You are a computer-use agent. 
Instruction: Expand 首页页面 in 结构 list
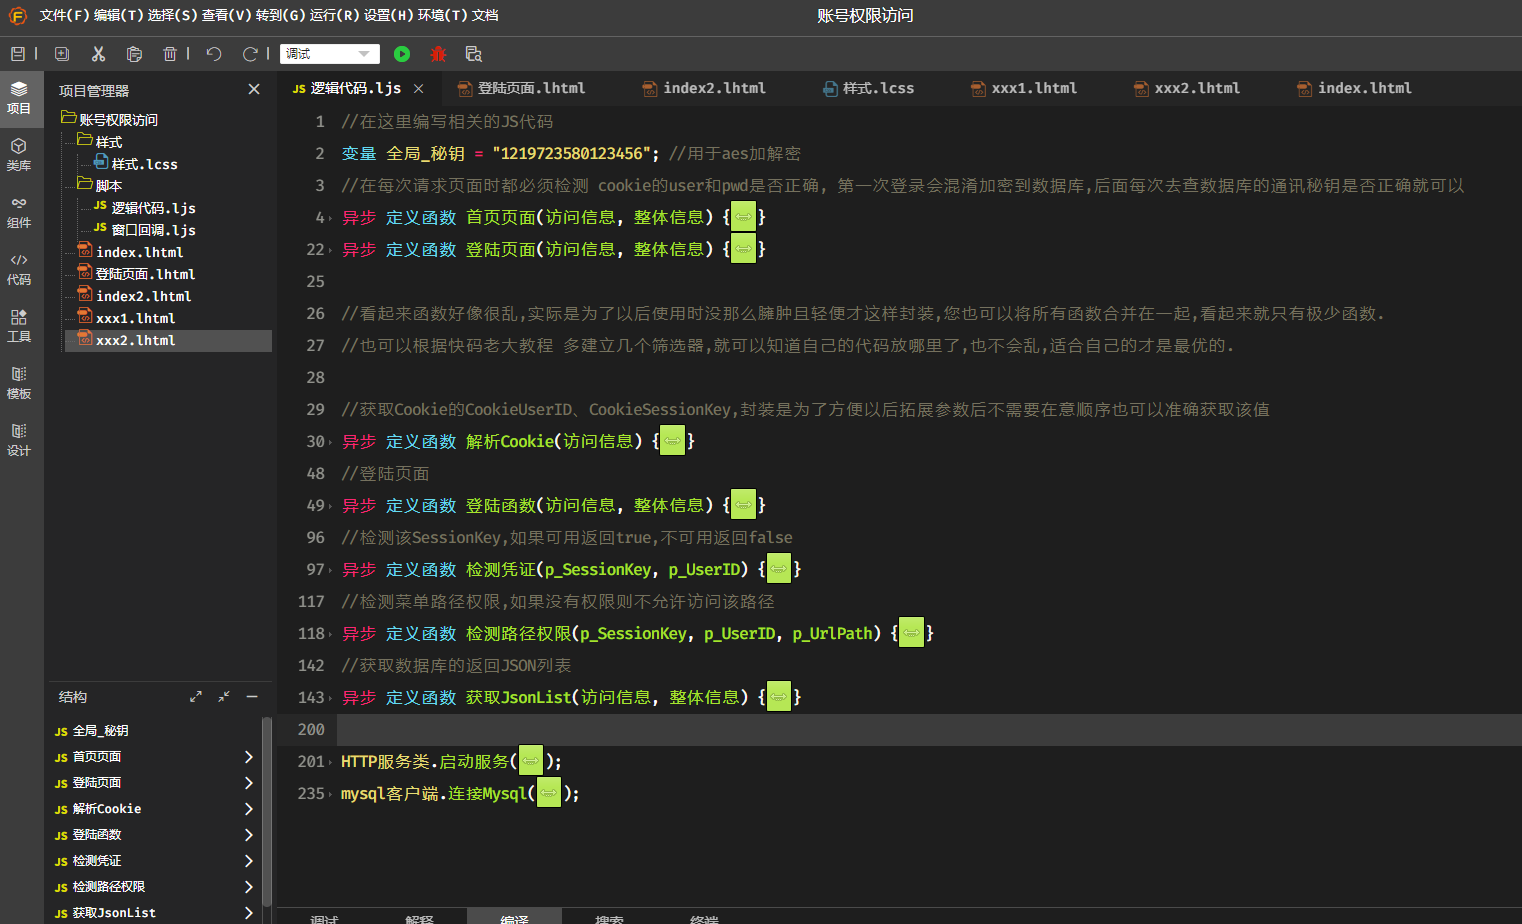pos(249,757)
